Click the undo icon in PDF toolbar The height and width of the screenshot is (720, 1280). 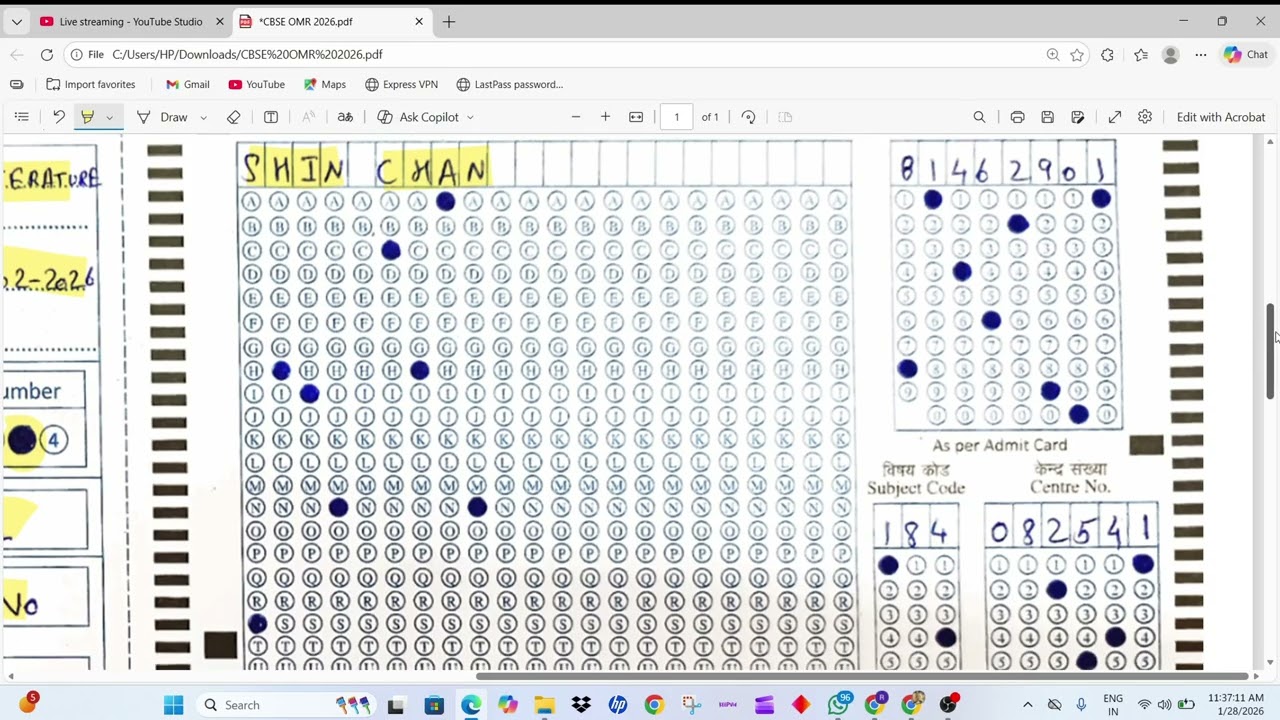click(x=58, y=117)
